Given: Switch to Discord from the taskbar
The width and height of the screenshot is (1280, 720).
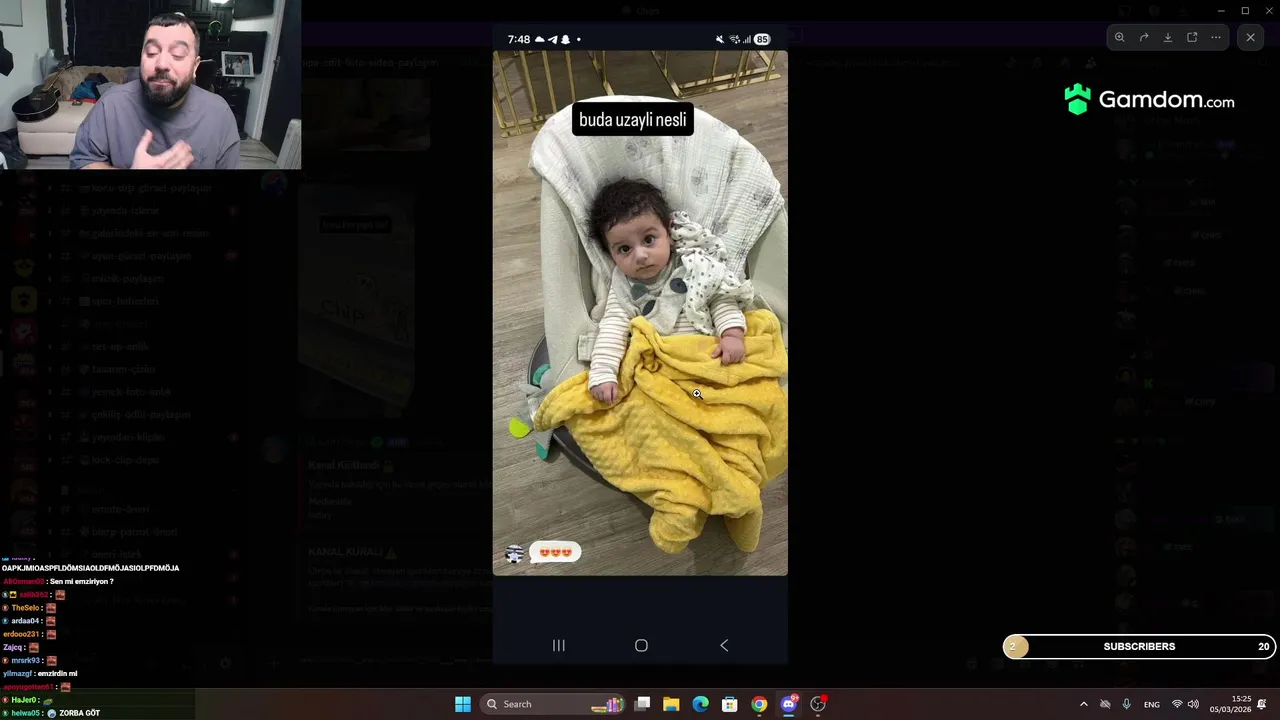Looking at the screenshot, I should [x=789, y=704].
